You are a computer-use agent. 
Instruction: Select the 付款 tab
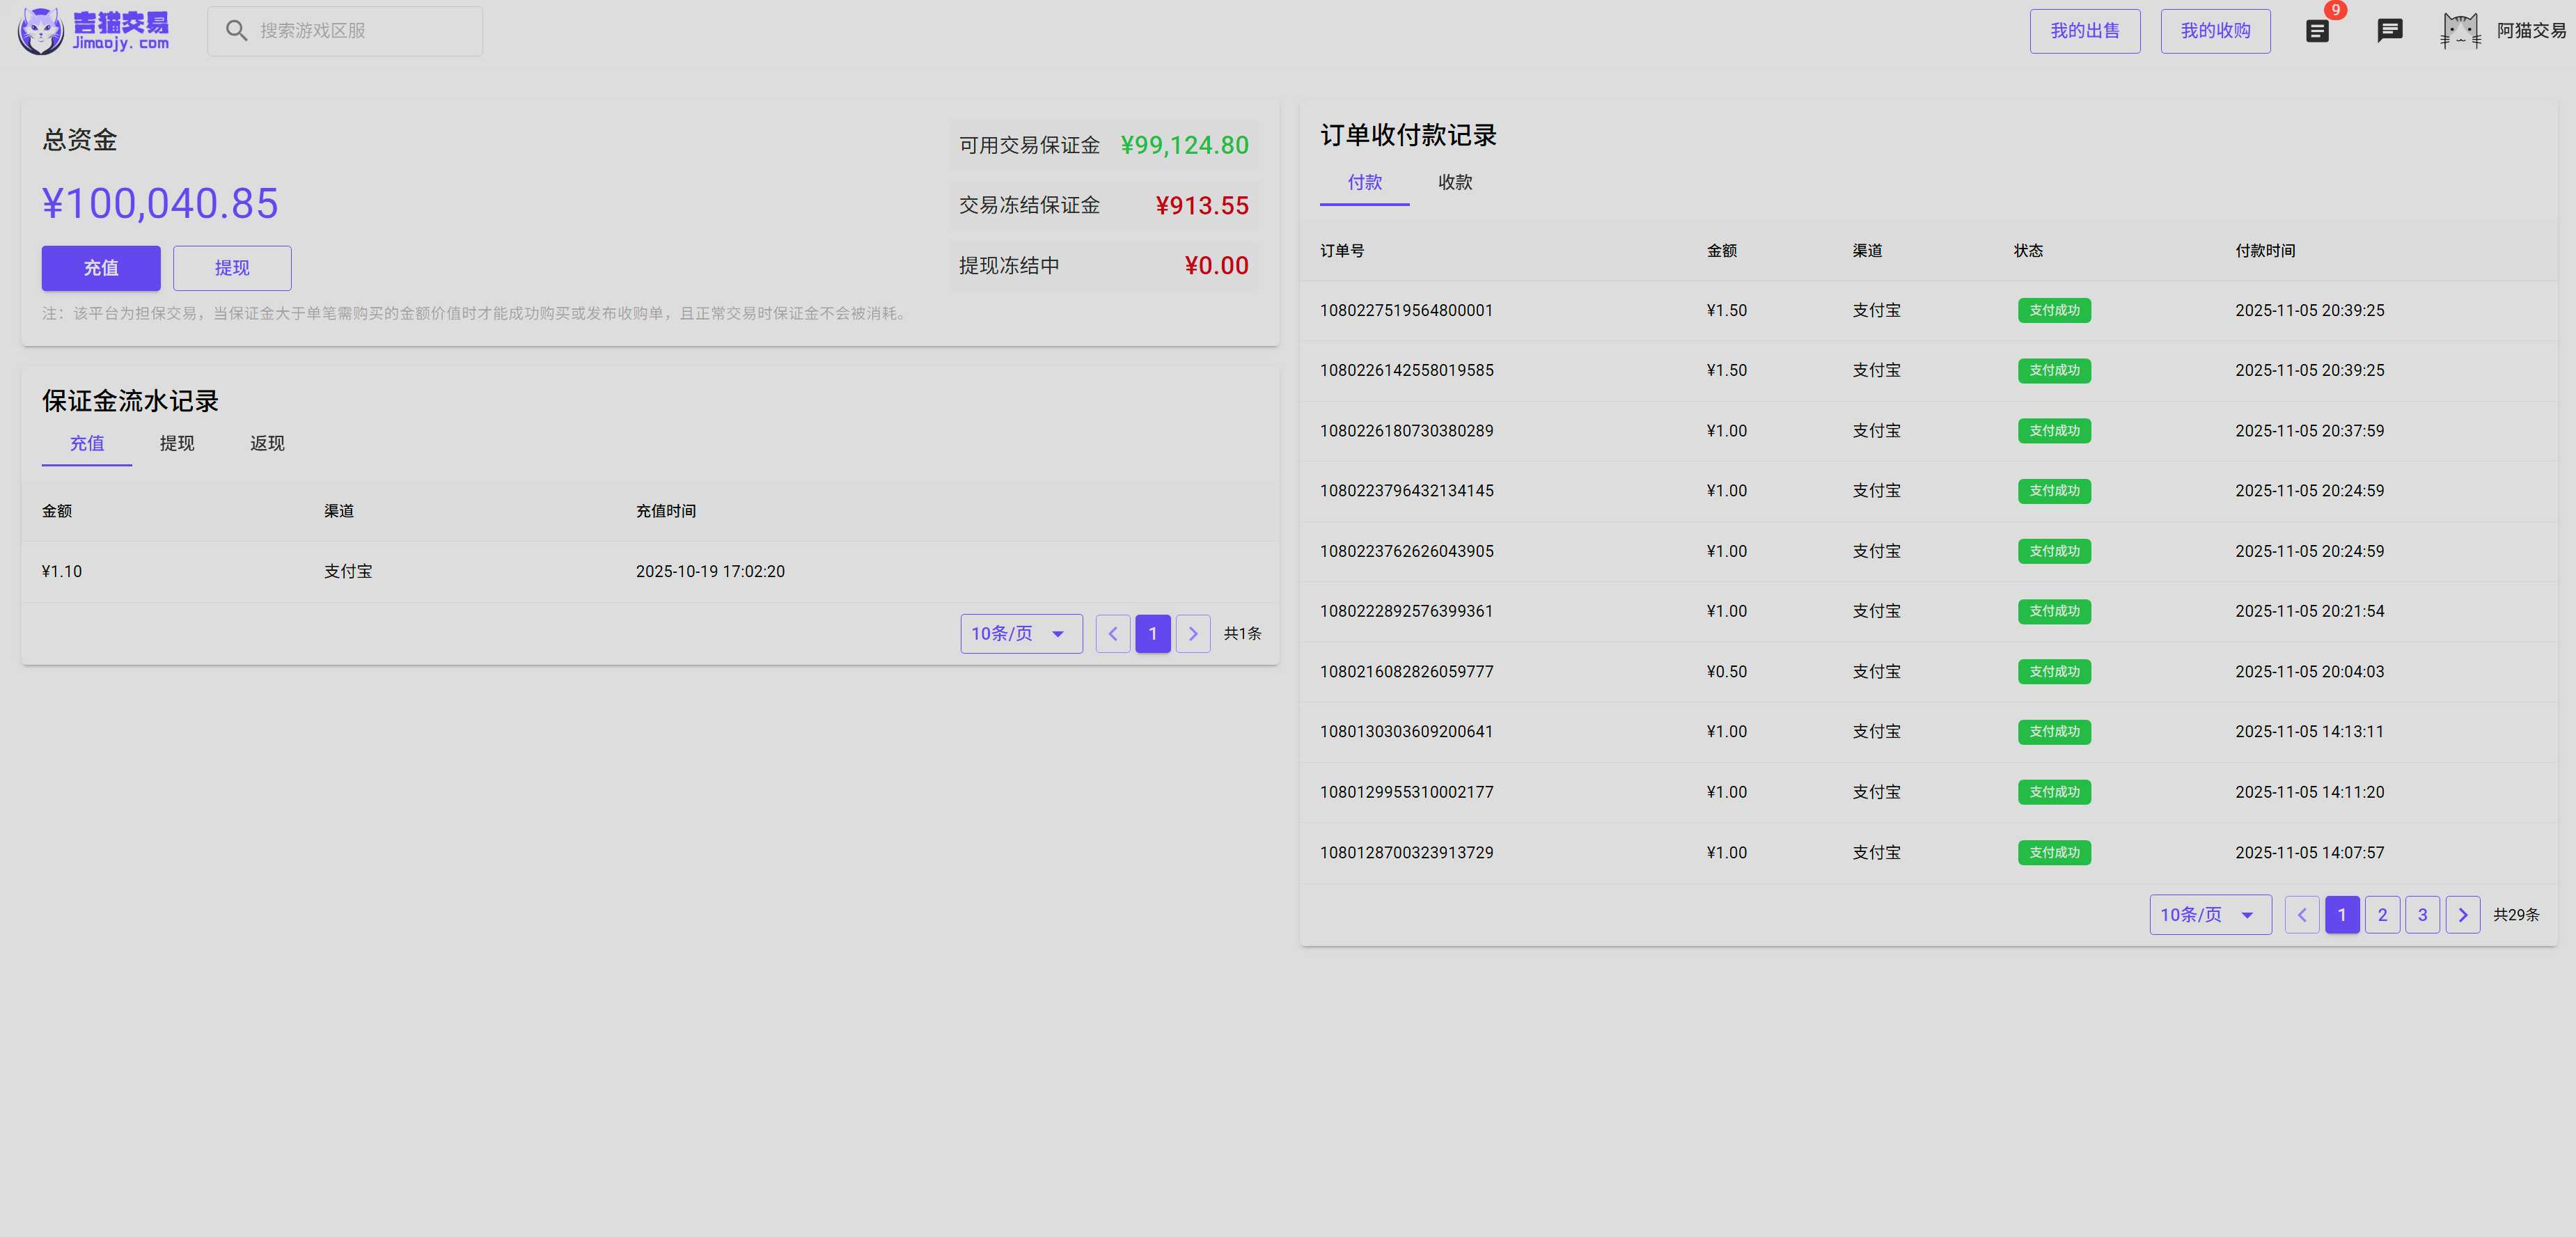coord(1364,183)
